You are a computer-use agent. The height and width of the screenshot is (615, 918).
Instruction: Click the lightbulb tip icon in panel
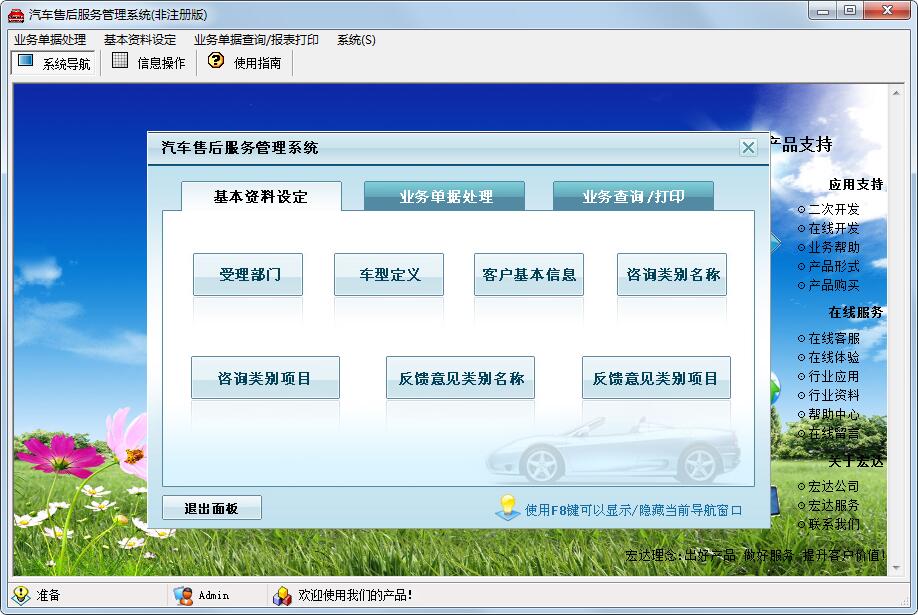click(508, 507)
